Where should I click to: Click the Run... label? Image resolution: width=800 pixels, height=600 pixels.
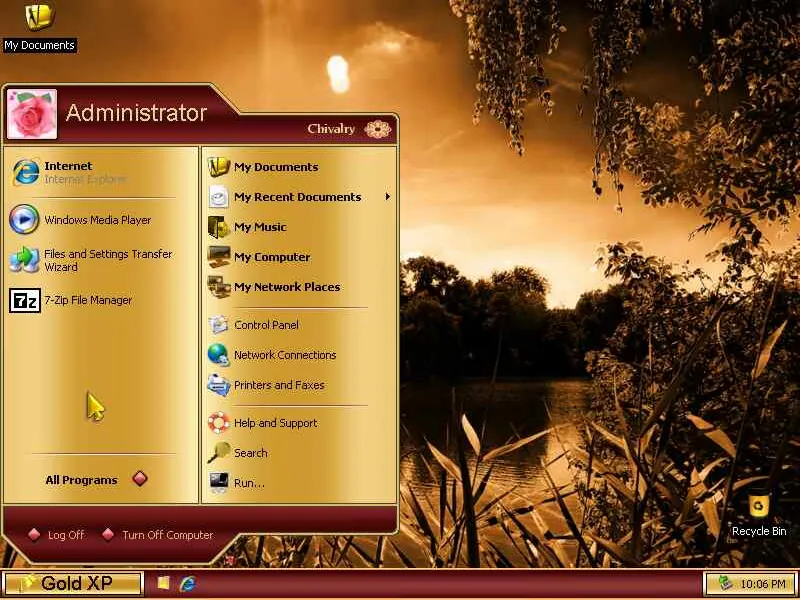click(x=249, y=483)
